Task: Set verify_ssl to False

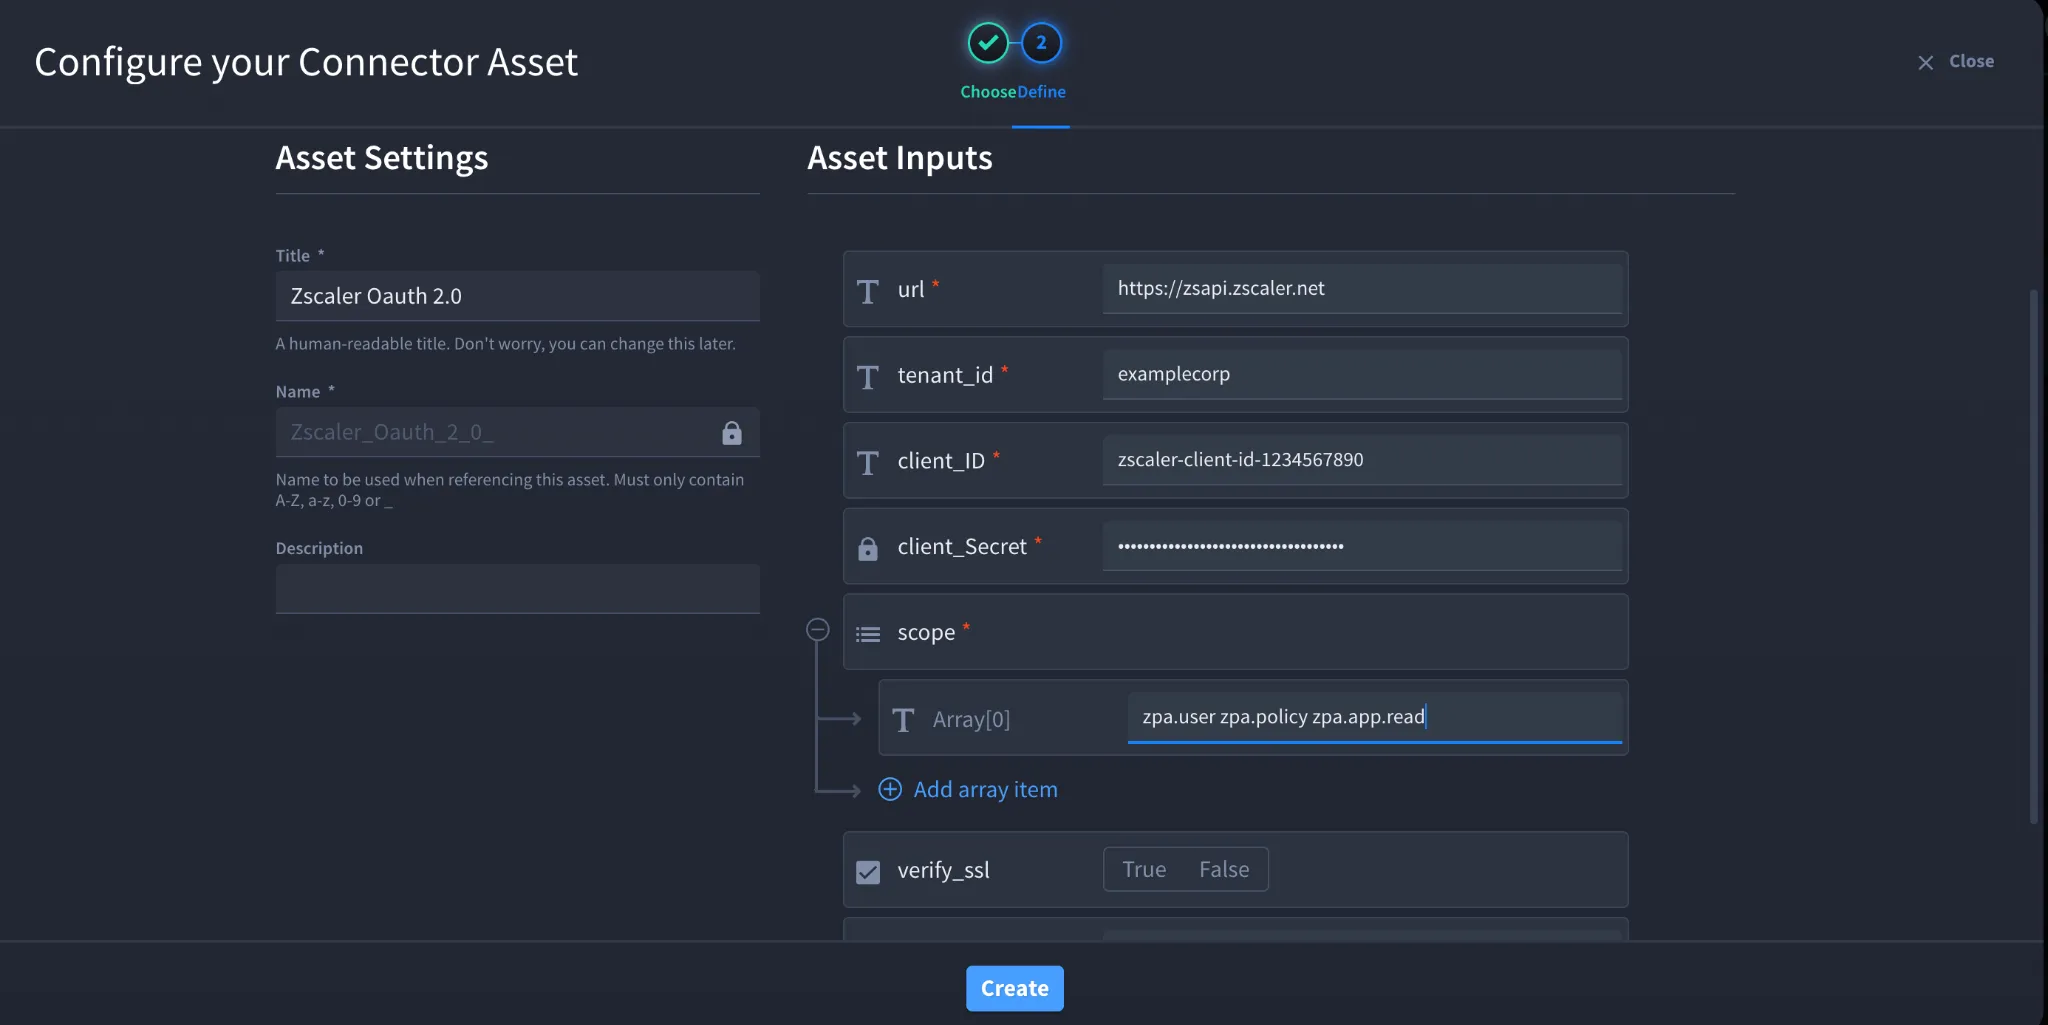Action: tap(1224, 869)
